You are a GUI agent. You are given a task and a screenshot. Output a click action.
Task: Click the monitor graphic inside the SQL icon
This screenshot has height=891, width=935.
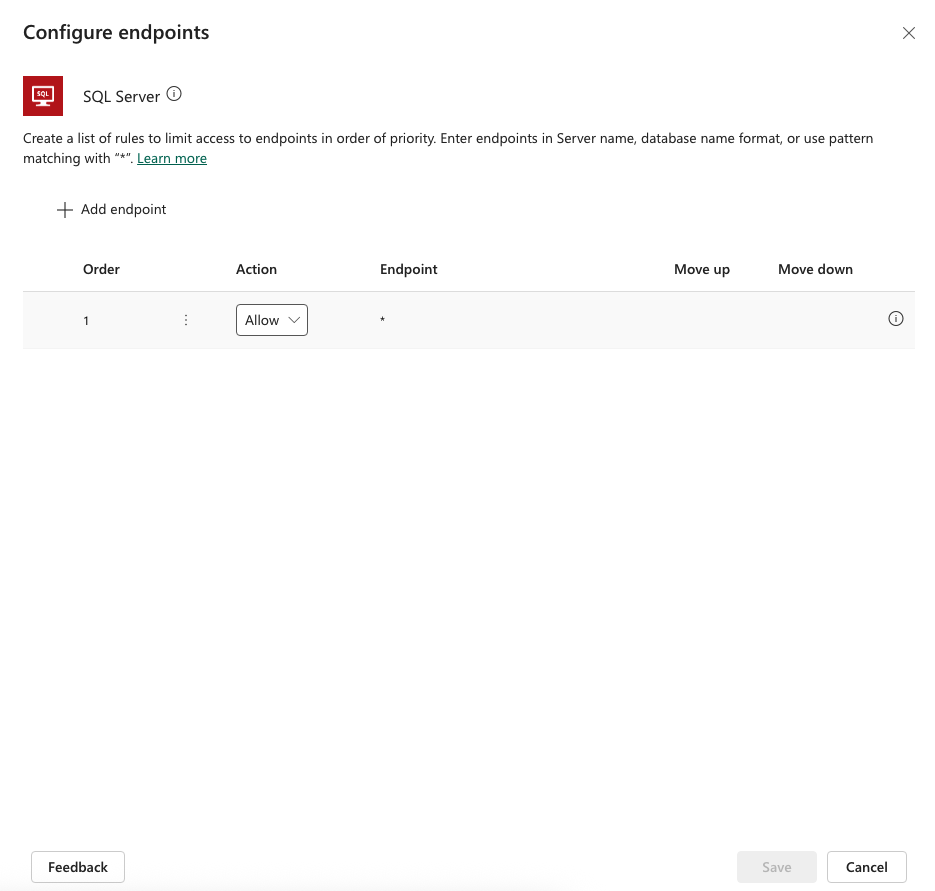point(43,93)
